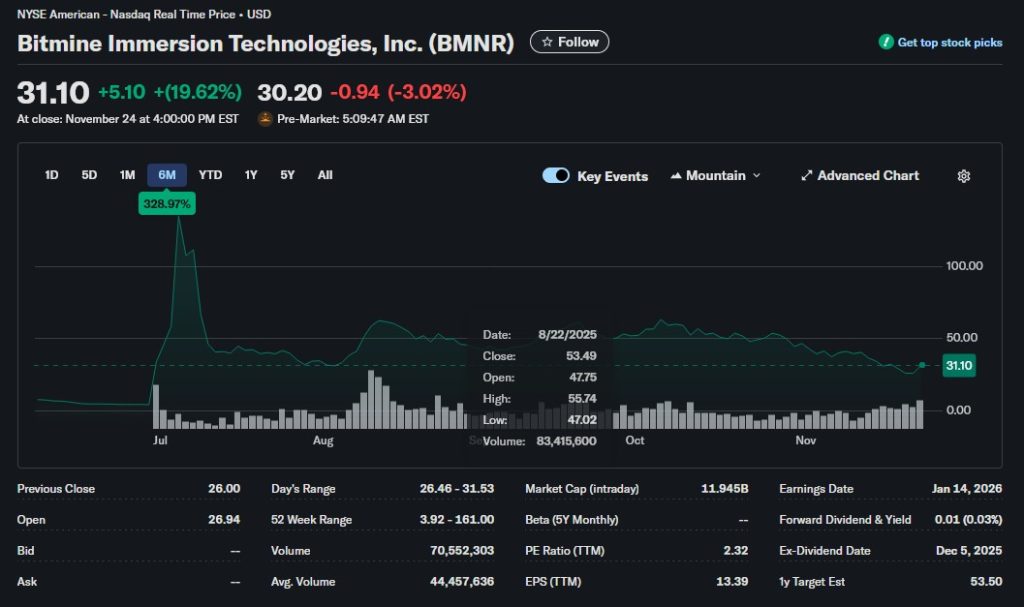Toggle the Key Events switch off

point(556,175)
